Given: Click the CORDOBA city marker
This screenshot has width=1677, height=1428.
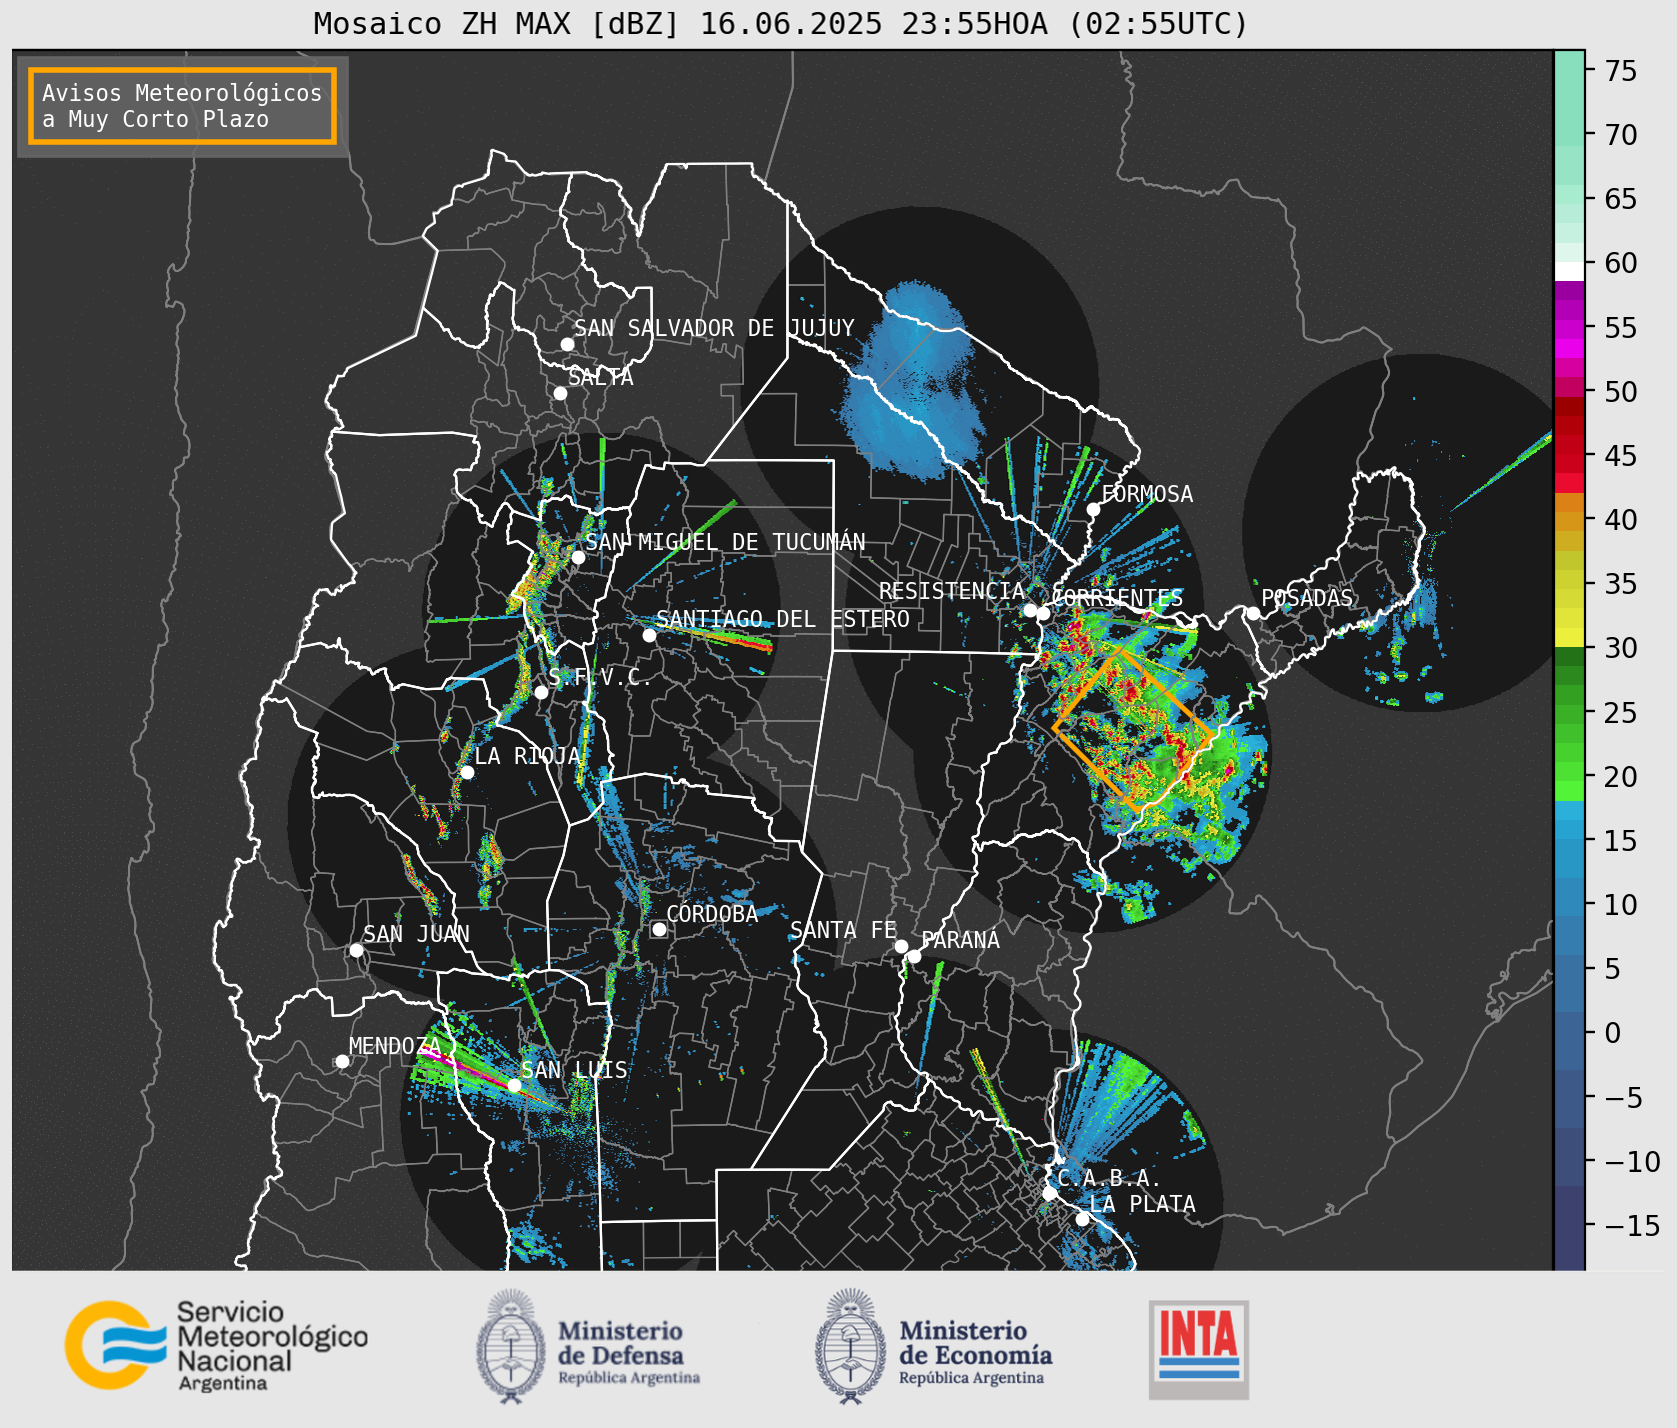Looking at the screenshot, I should 659,929.
